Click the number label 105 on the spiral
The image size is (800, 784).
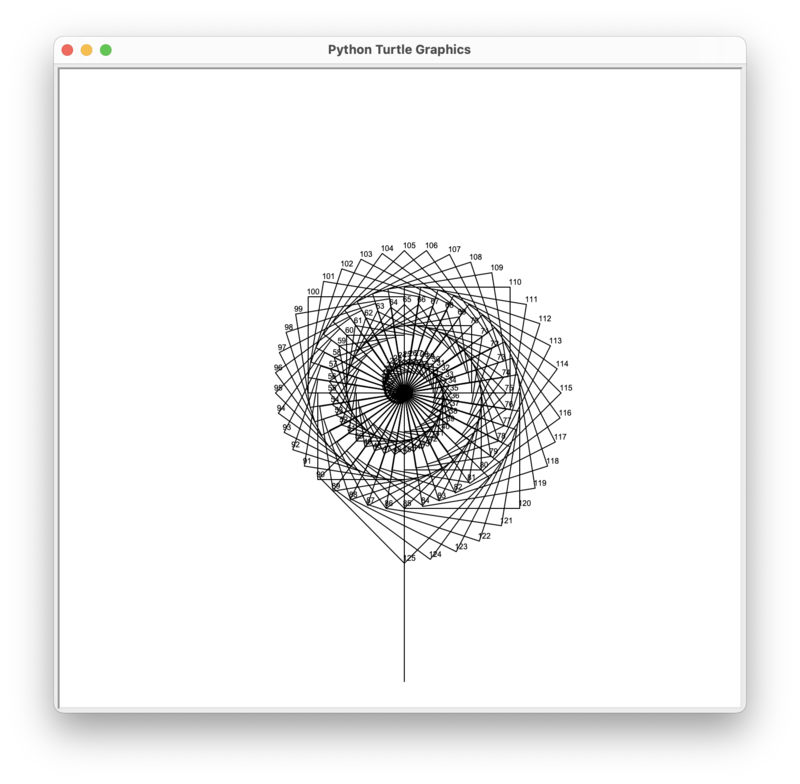tap(409, 245)
